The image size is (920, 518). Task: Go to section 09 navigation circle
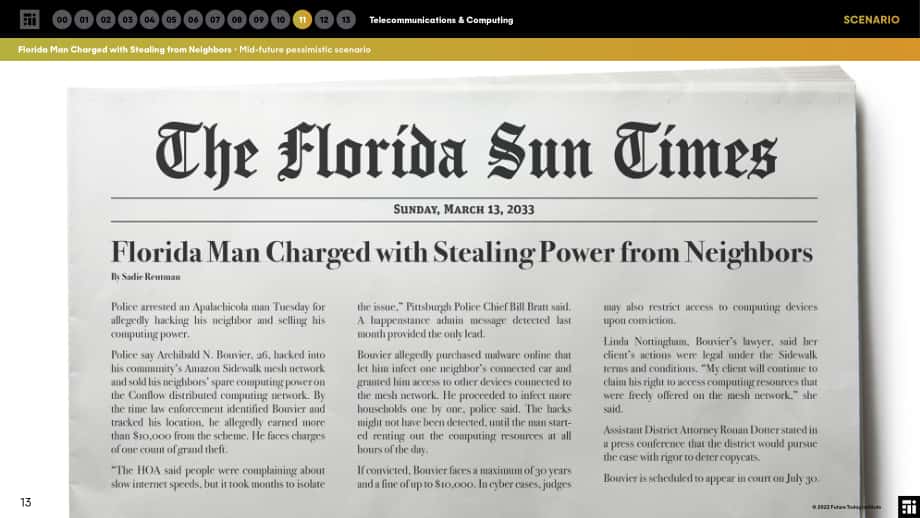tap(258, 19)
